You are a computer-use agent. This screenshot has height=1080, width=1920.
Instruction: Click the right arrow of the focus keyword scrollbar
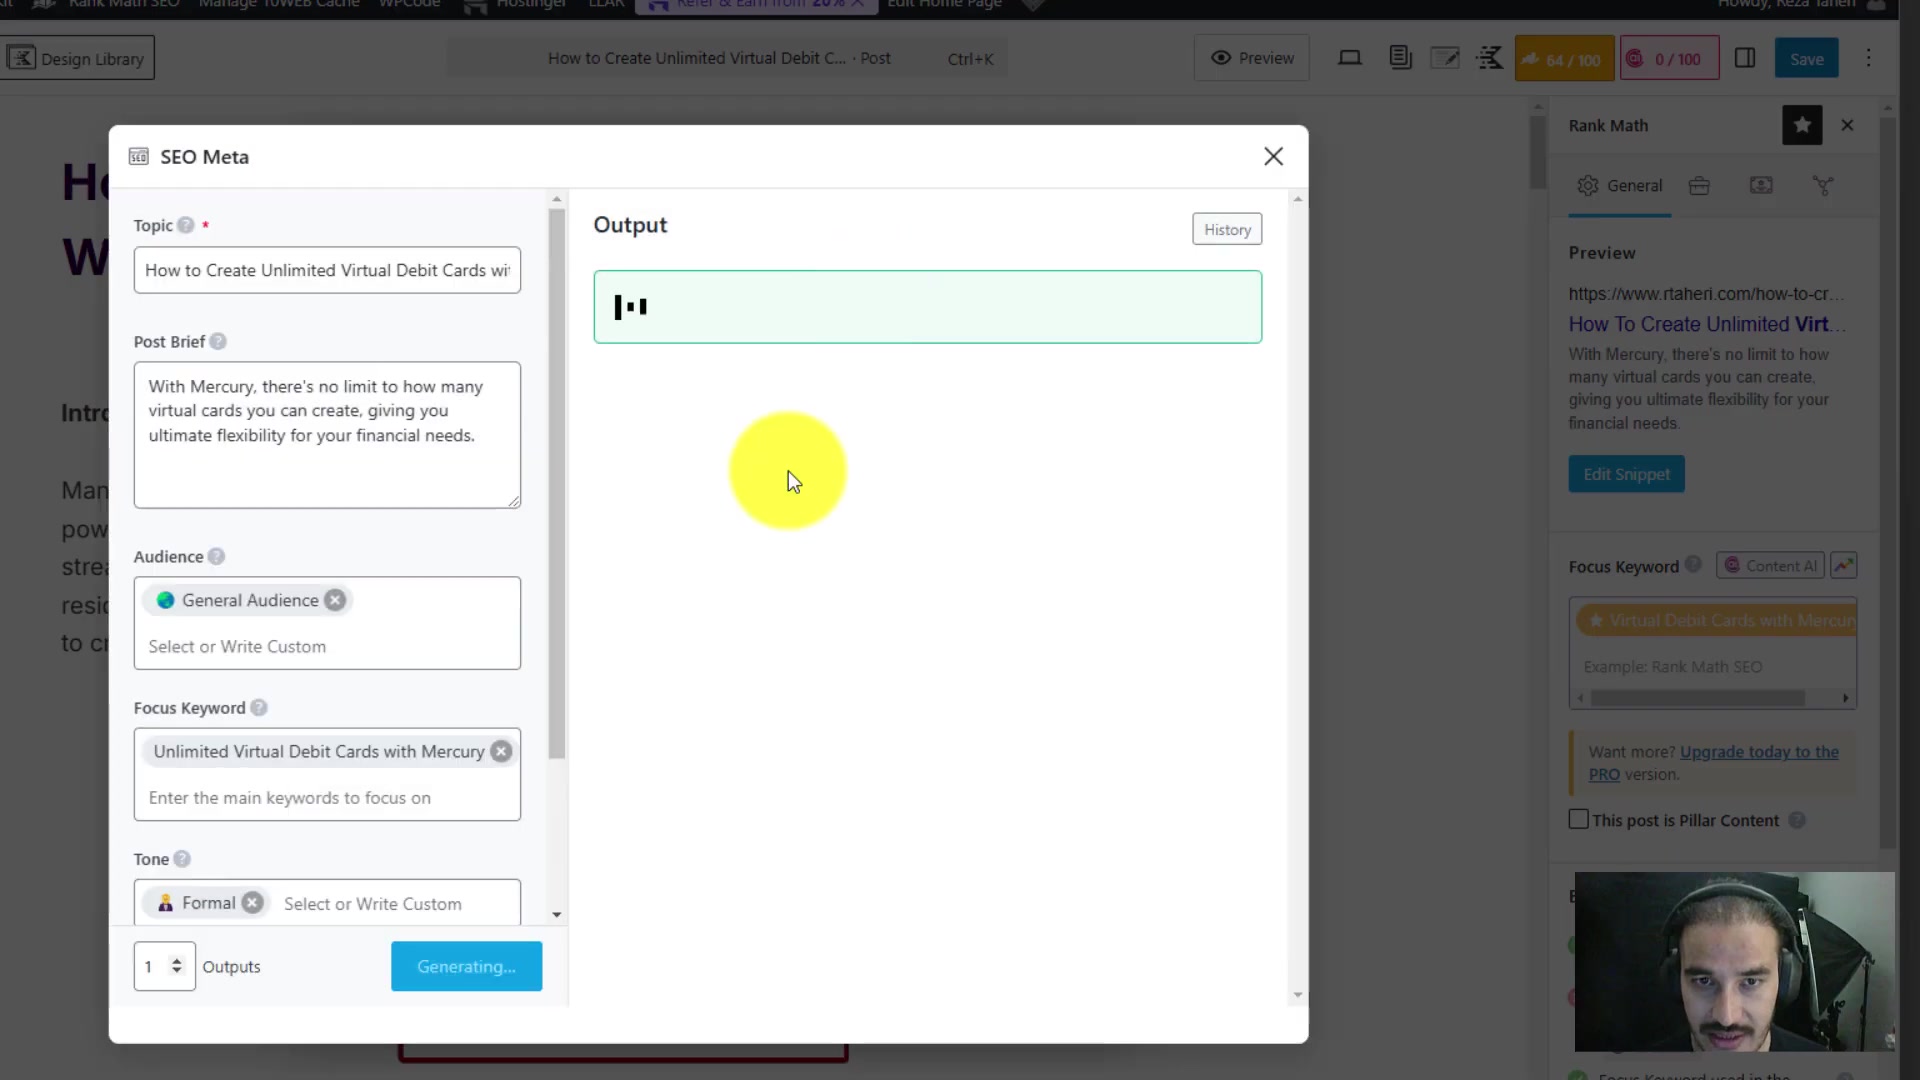[1846, 699]
